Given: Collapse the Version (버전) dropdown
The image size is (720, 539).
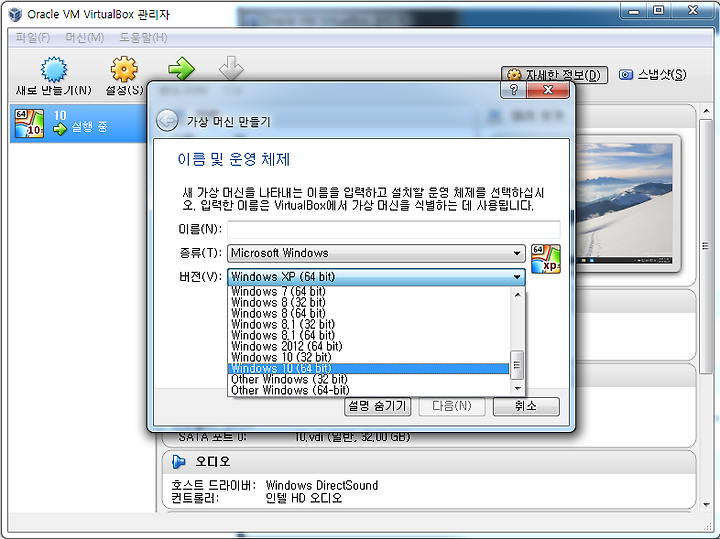Looking at the screenshot, I should [376, 277].
